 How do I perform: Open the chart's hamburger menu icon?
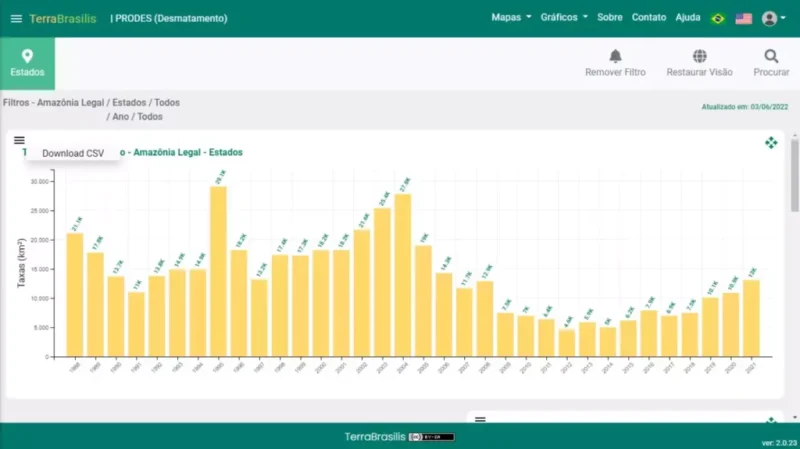(19, 141)
